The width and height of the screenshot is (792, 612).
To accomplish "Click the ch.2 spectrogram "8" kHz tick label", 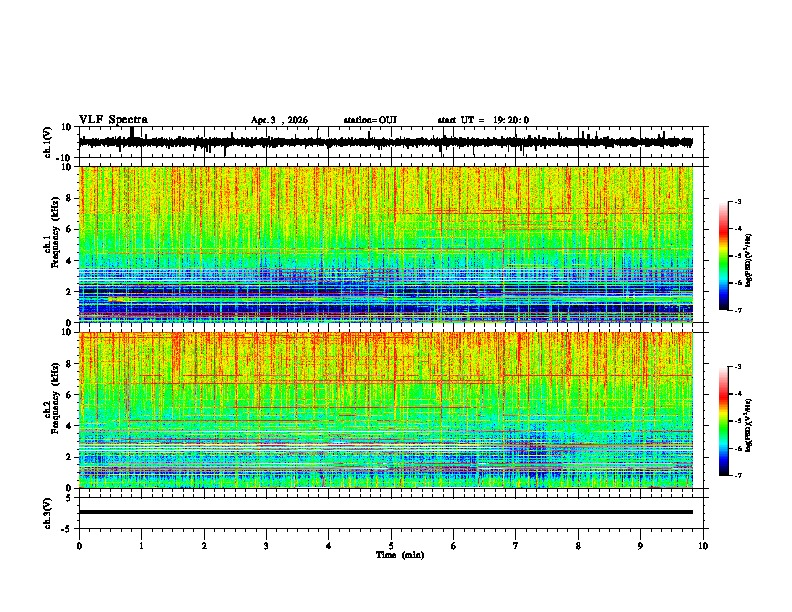I will [x=70, y=363].
